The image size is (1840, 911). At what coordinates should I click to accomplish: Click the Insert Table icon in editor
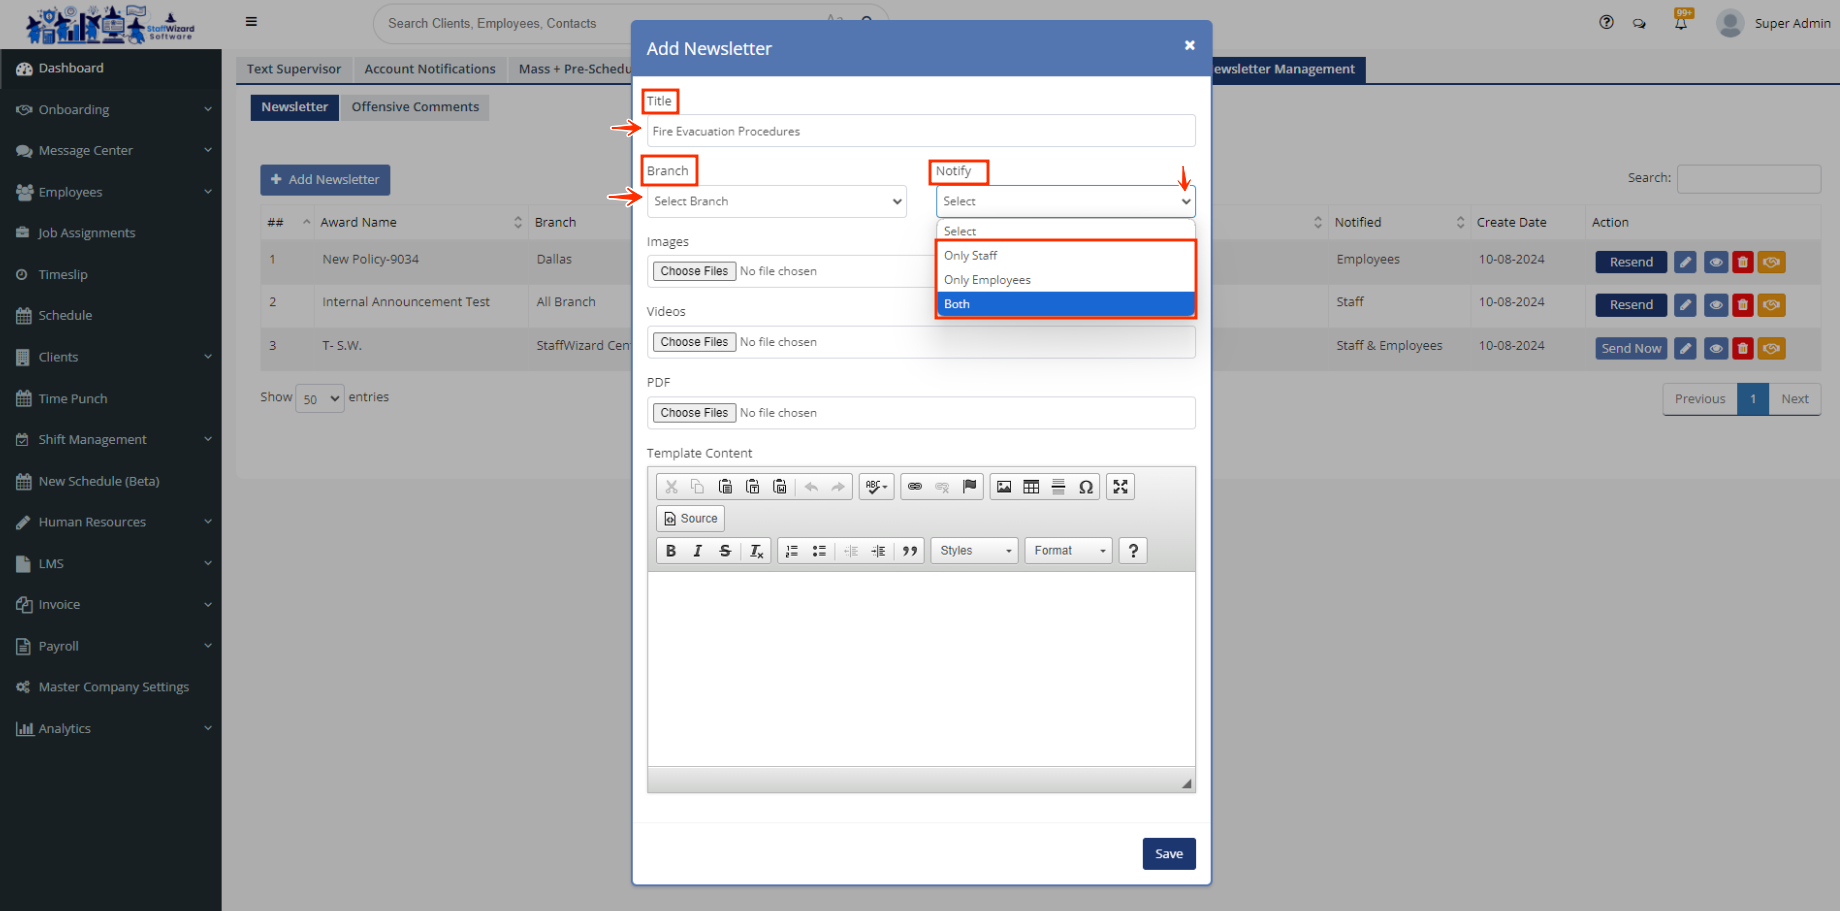click(1031, 487)
